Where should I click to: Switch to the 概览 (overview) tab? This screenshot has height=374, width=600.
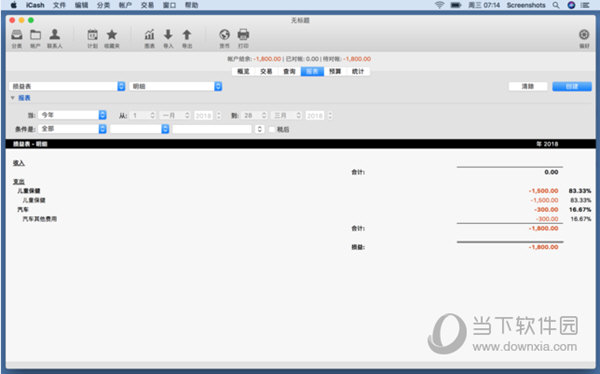click(243, 72)
